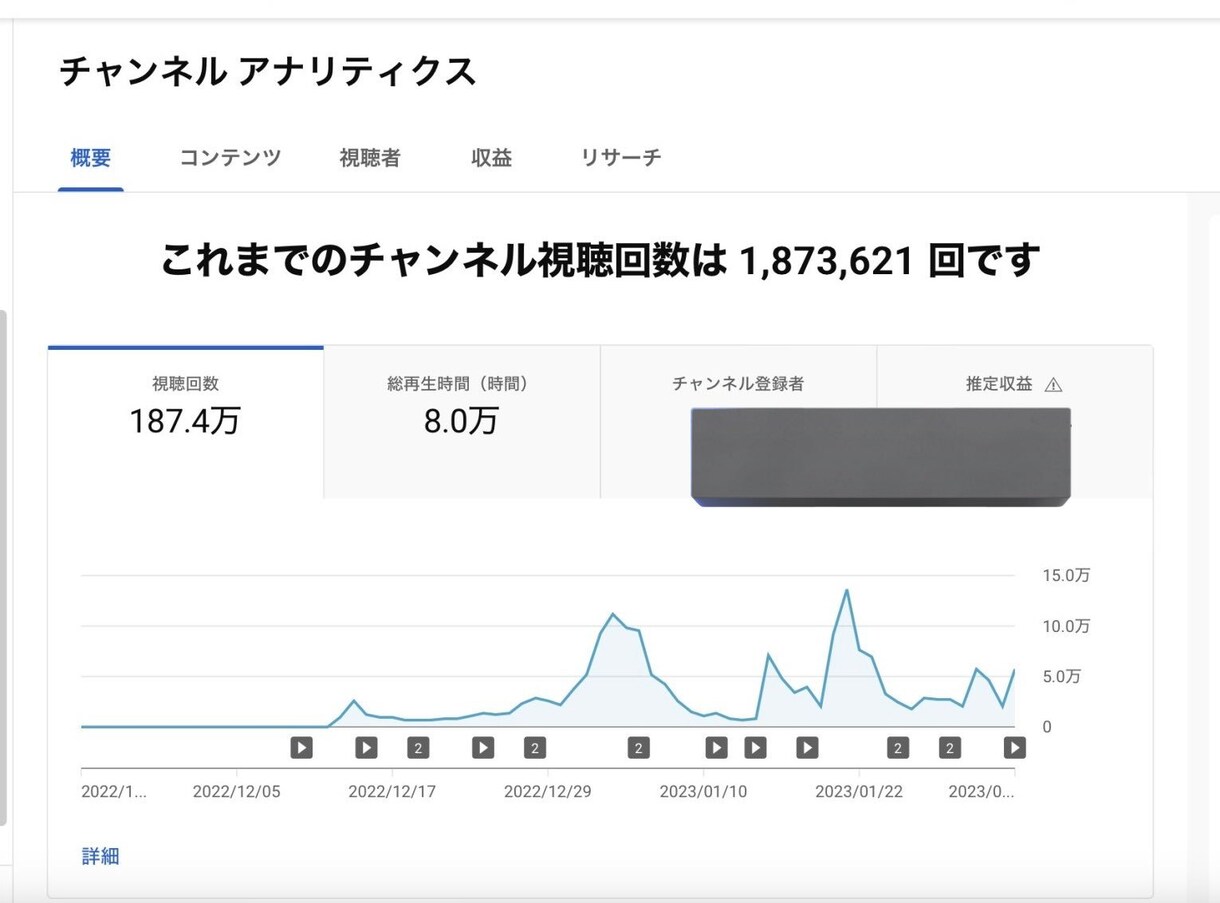Click the first '2' videos marker after 2022/12/17
The image size is (1220, 903).
pos(418,747)
